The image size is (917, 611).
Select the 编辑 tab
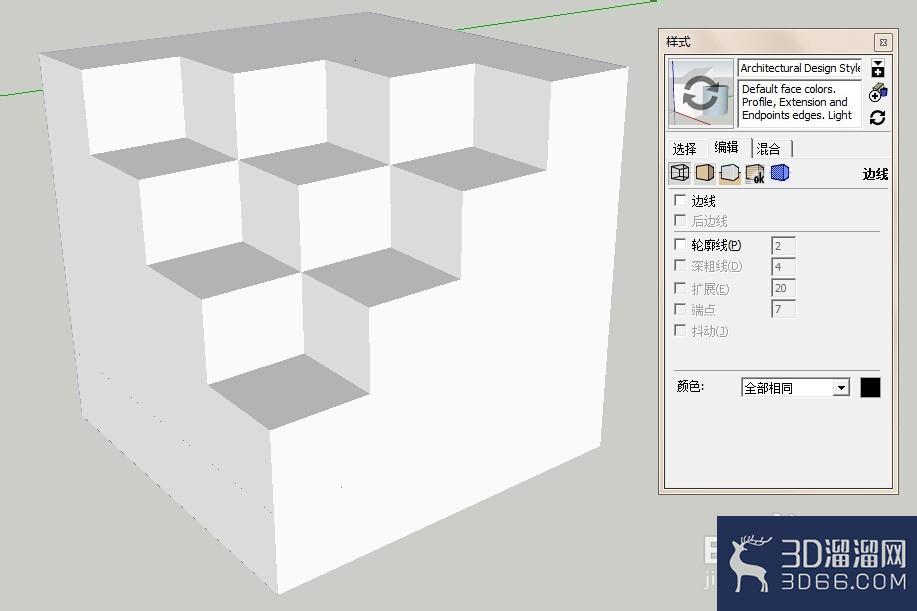[726, 147]
